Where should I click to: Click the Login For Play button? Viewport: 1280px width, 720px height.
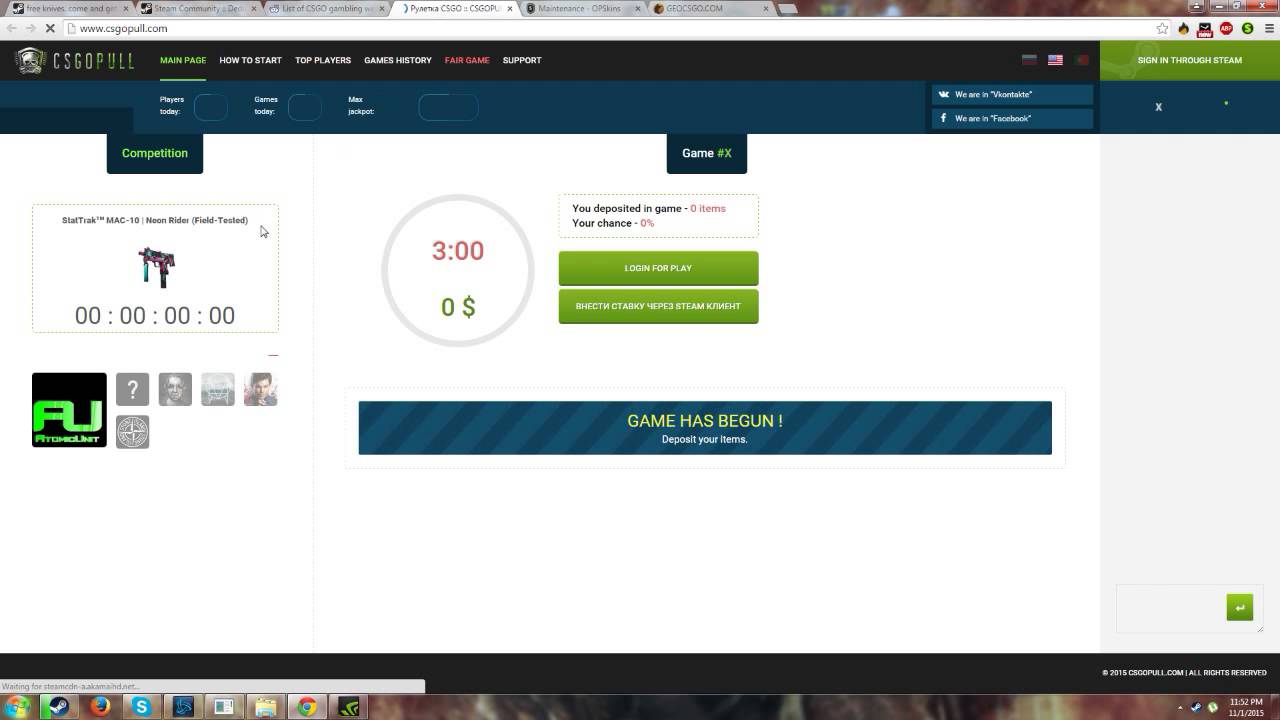pos(658,268)
